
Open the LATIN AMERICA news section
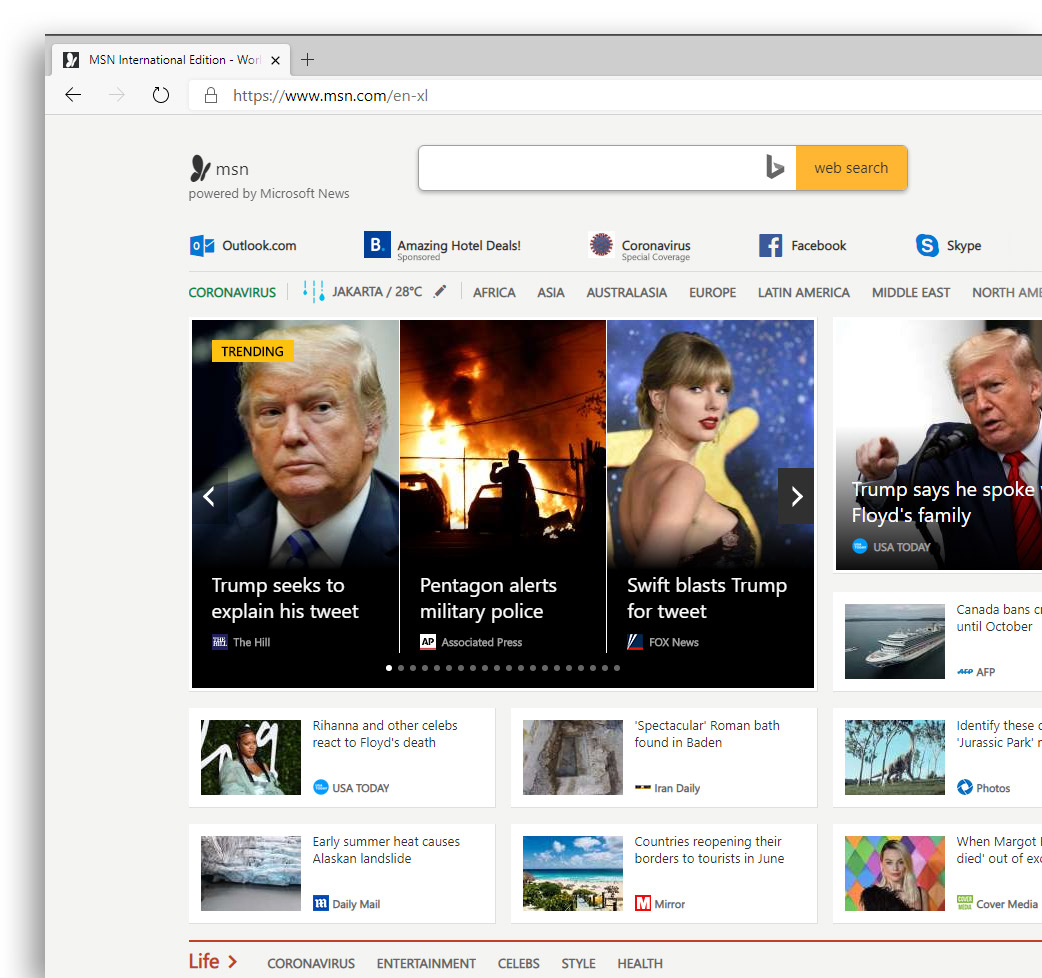[x=803, y=293]
